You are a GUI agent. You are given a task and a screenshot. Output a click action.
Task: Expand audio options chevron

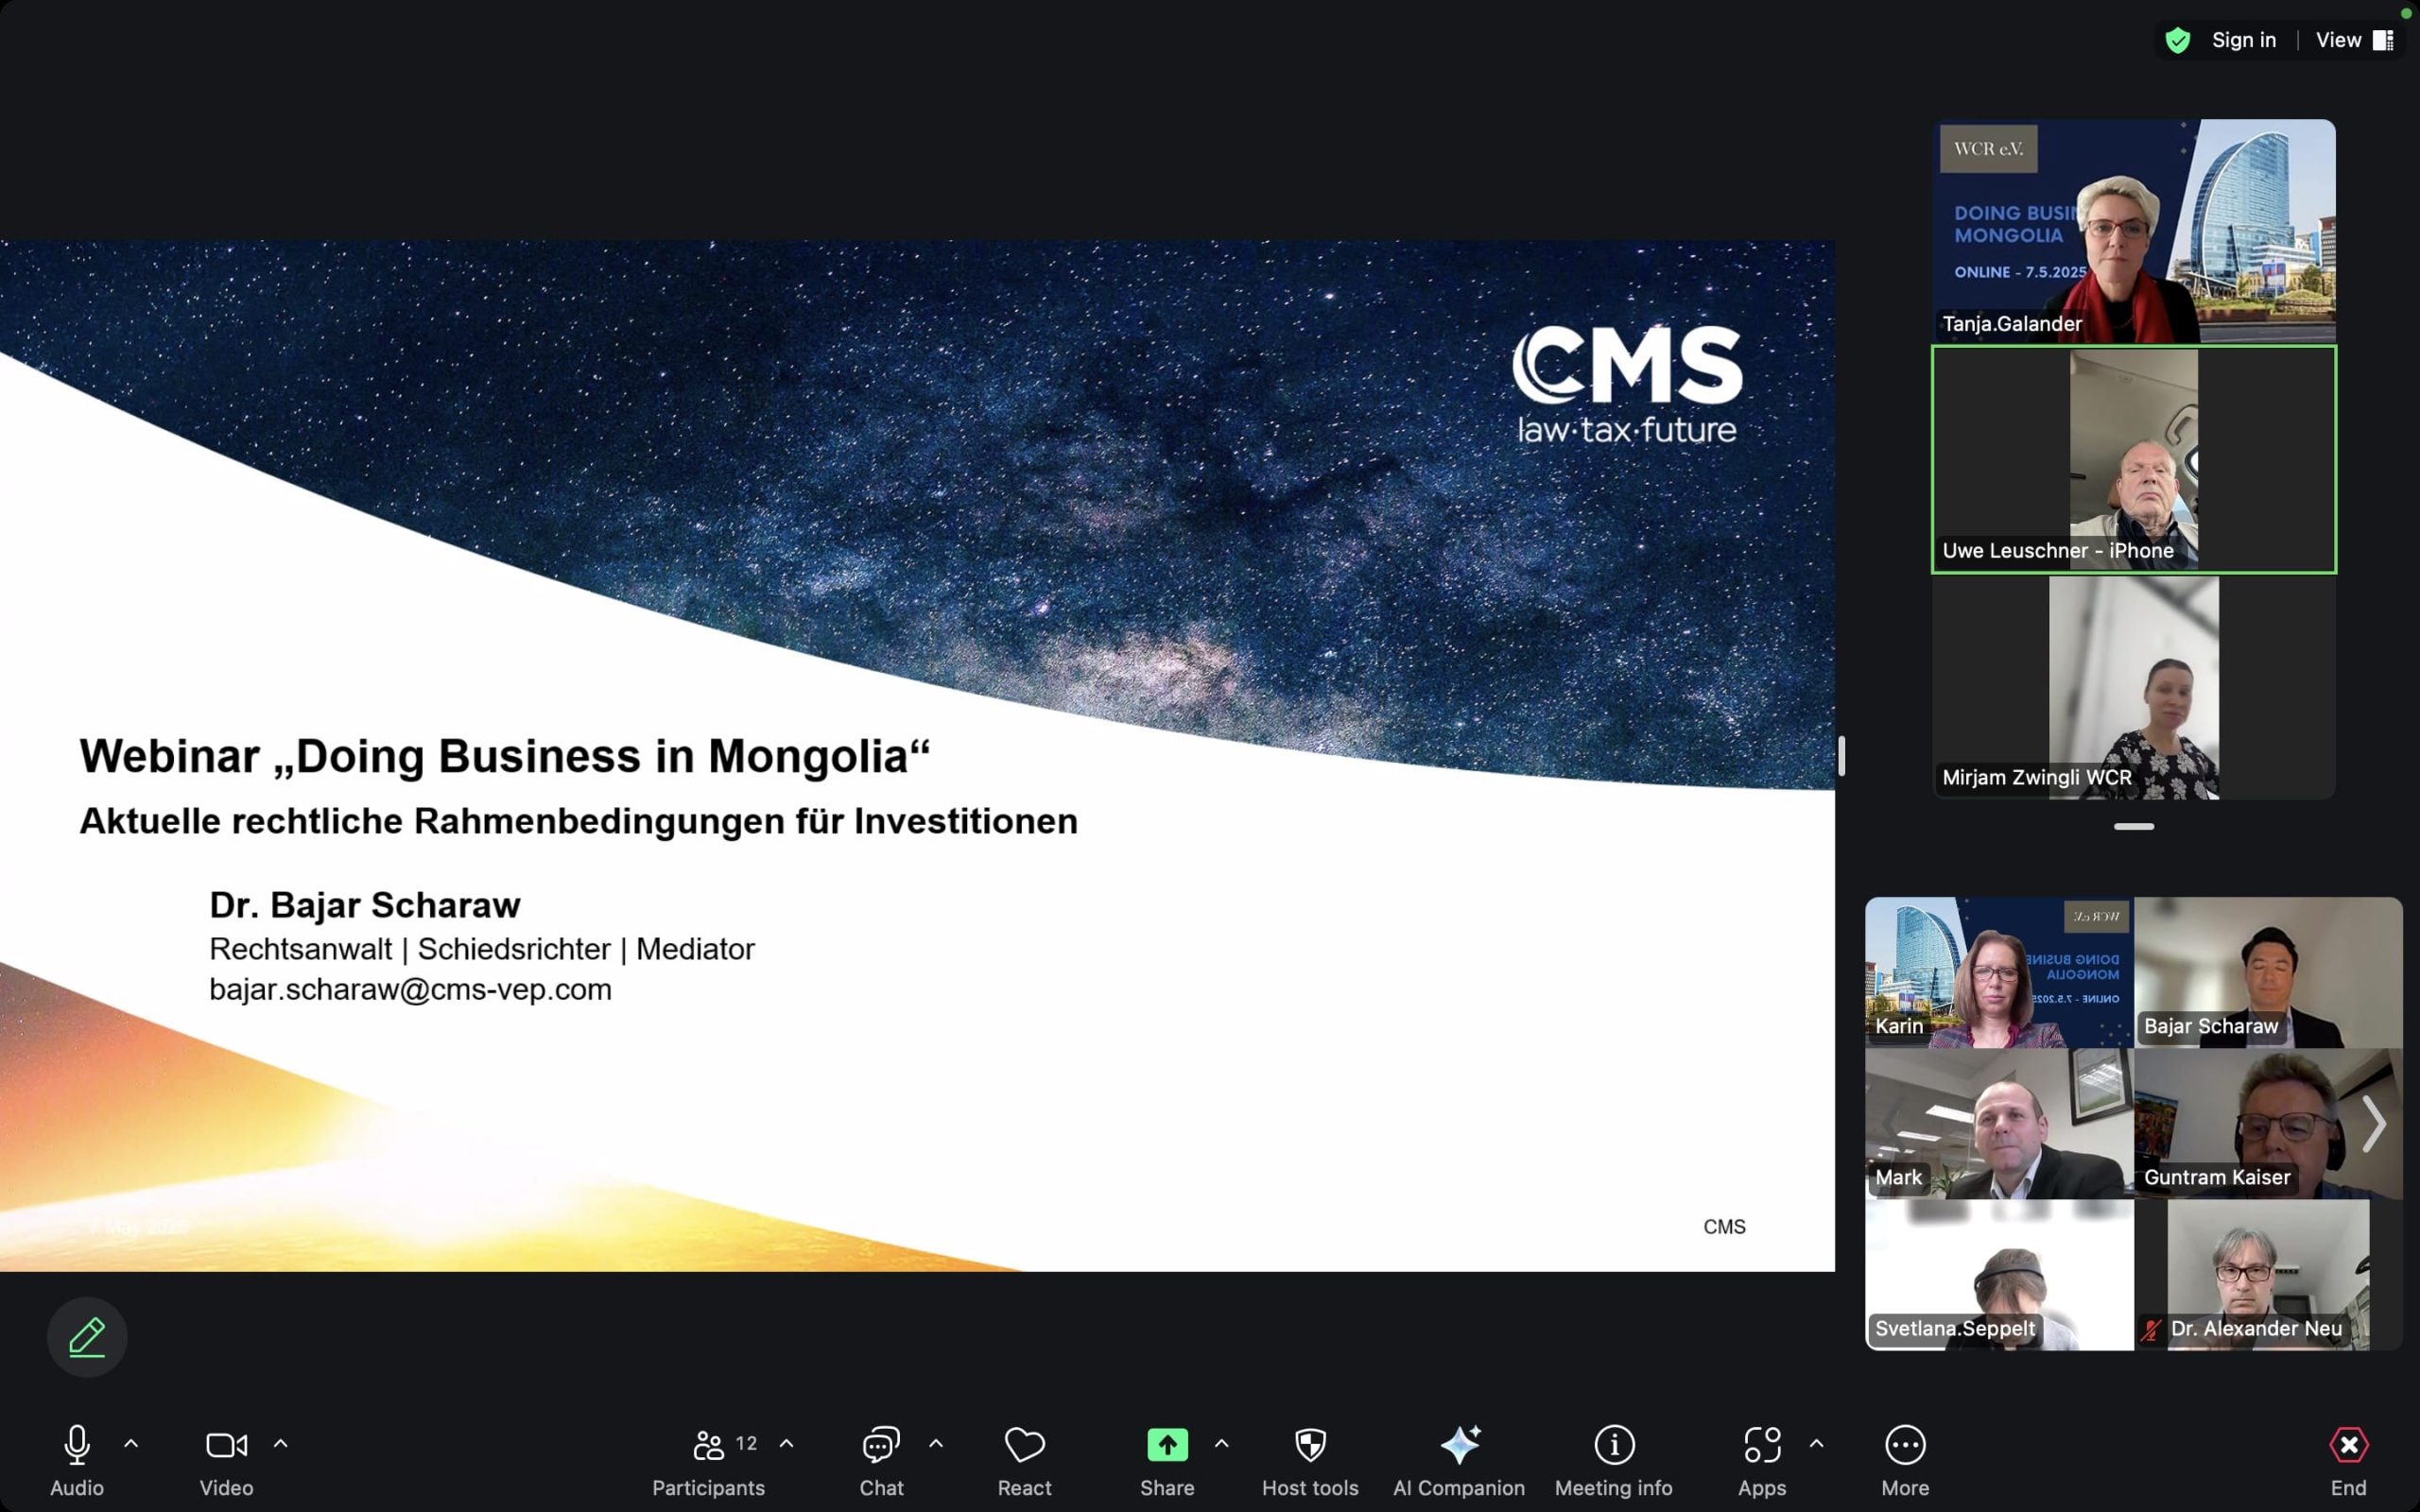pyautogui.click(x=131, y=1444)
